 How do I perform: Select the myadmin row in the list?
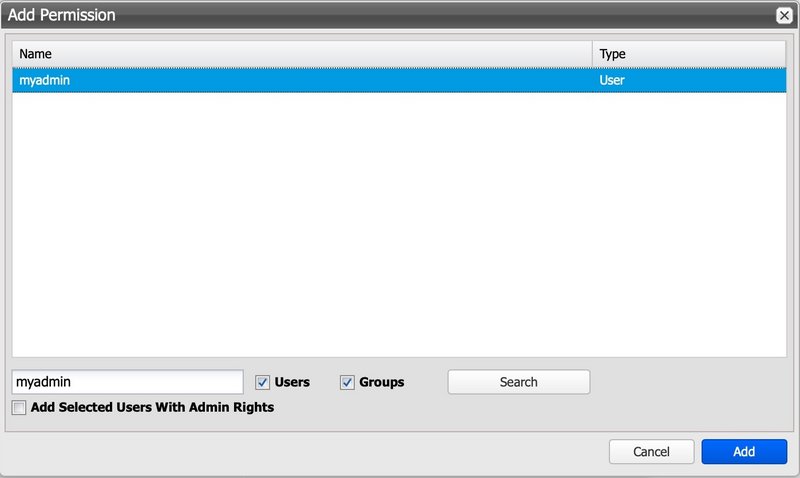(x=300, y=80)
